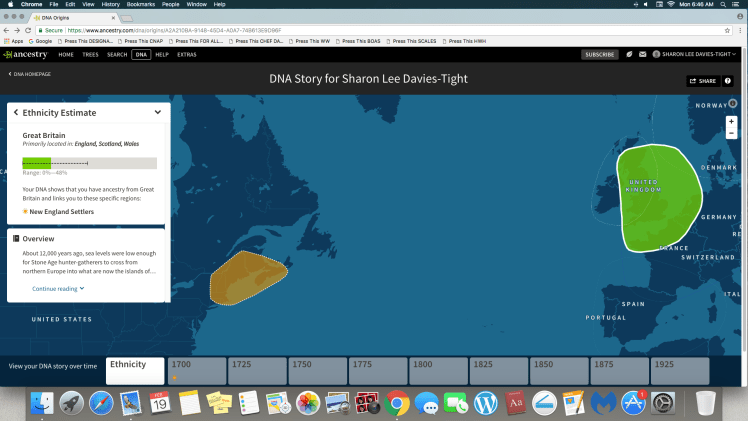
Task: Click the back arrow beside Ethnicity Estimate
Action: click(x=16, y=113)
